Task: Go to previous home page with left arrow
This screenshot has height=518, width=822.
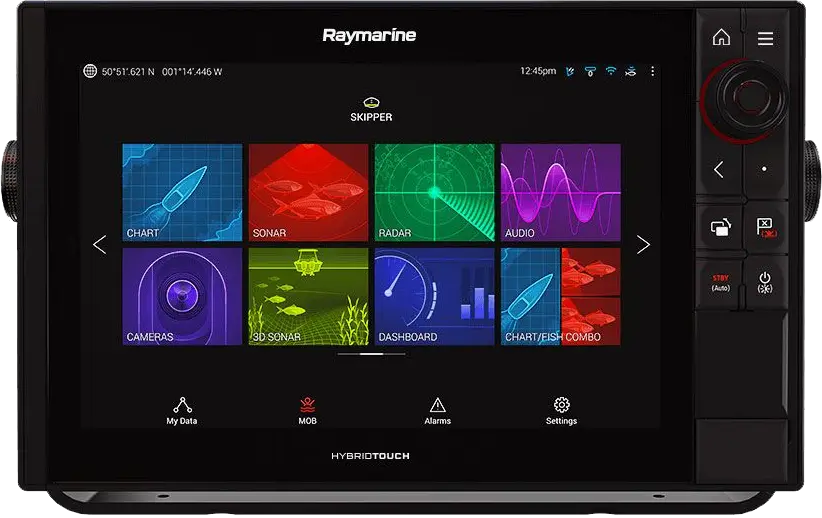Action: click(99, 245)
